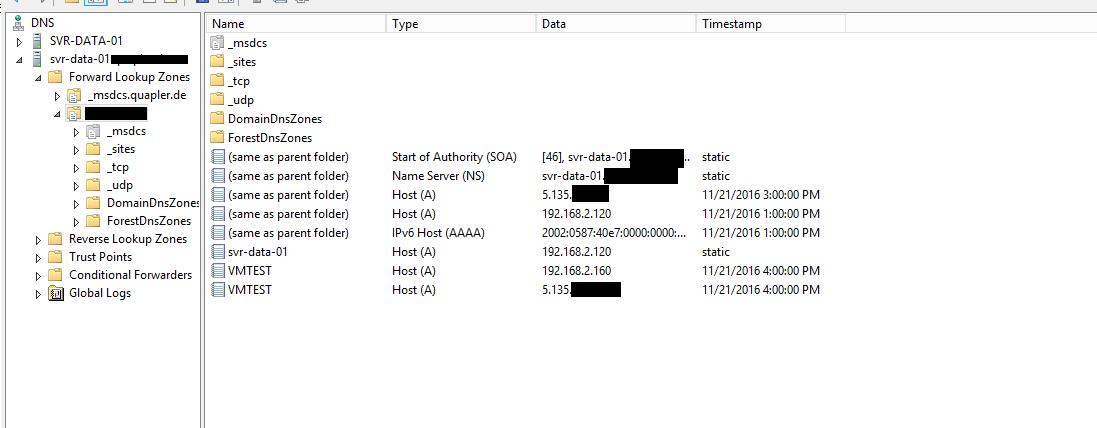
Task: Select VMTEST record with 192.168.2.160
Action: click(516, 271)
